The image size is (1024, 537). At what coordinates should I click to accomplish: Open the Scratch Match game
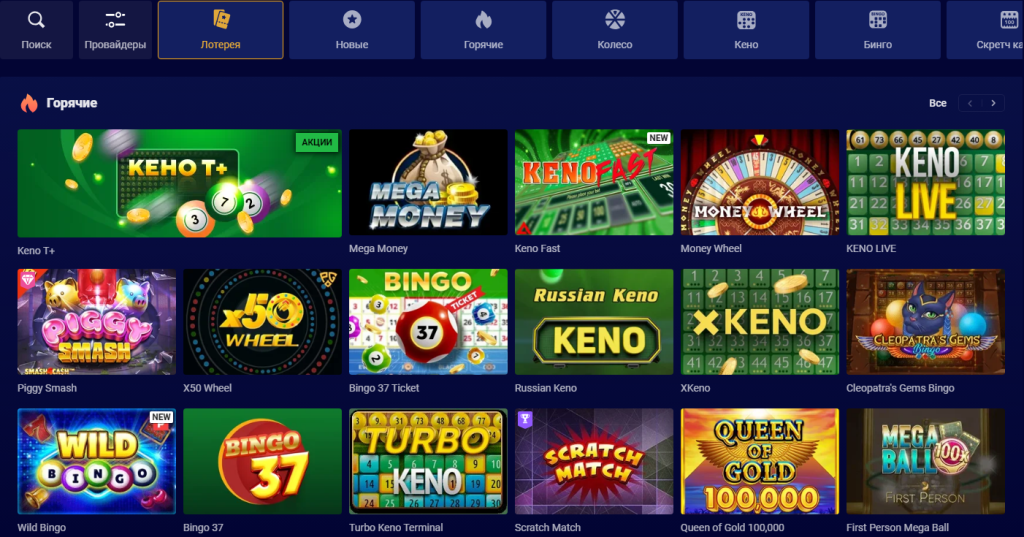[594, 462]
